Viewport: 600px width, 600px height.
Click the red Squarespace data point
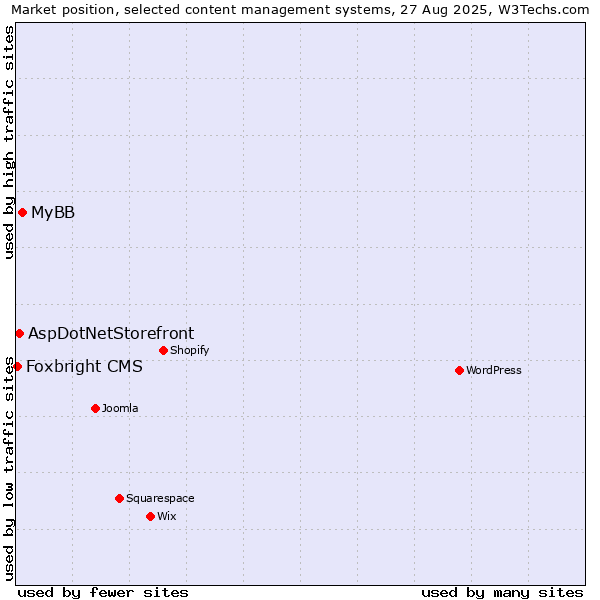pyautogui.click(x=119, y=499)
